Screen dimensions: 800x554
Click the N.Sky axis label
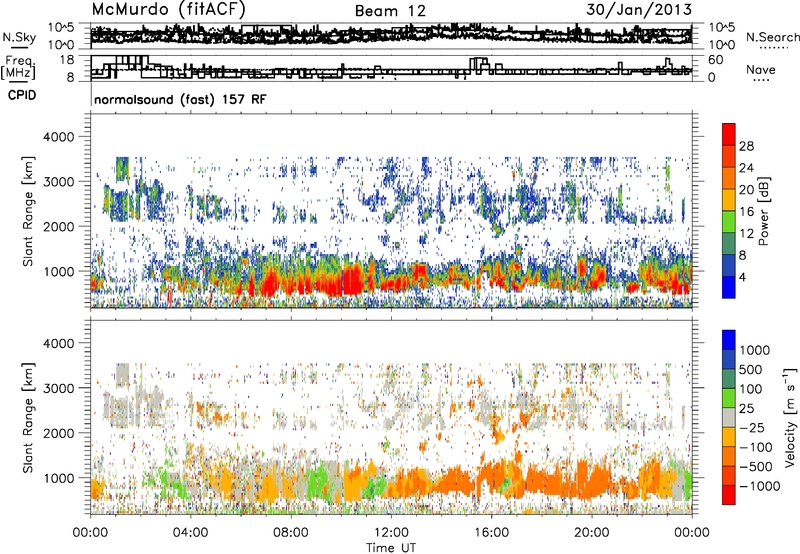19,37
